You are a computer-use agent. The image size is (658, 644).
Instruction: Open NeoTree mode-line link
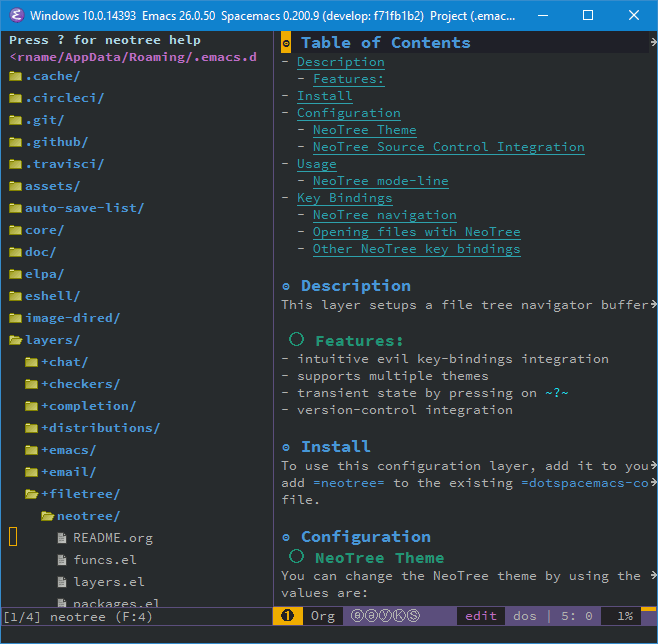point(381,181)
